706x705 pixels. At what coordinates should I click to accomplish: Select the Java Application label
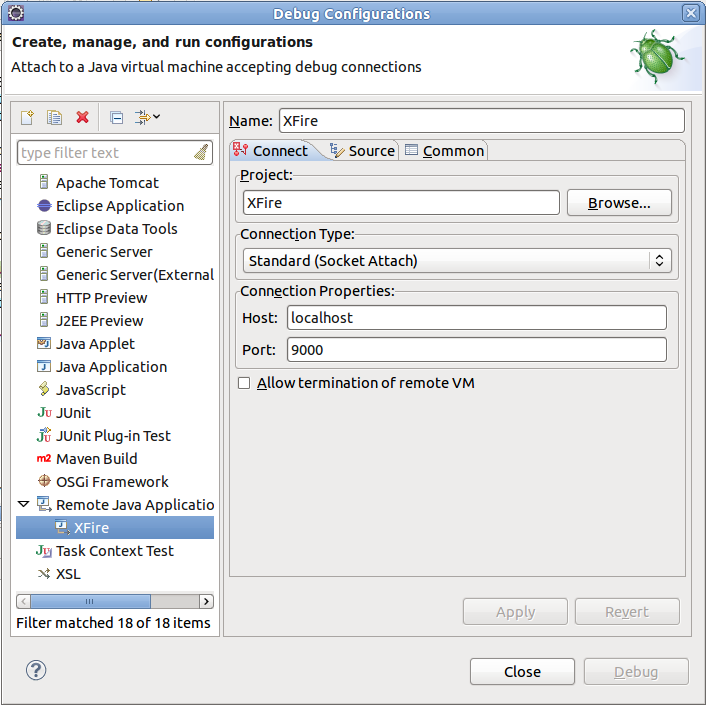point(111,367)
